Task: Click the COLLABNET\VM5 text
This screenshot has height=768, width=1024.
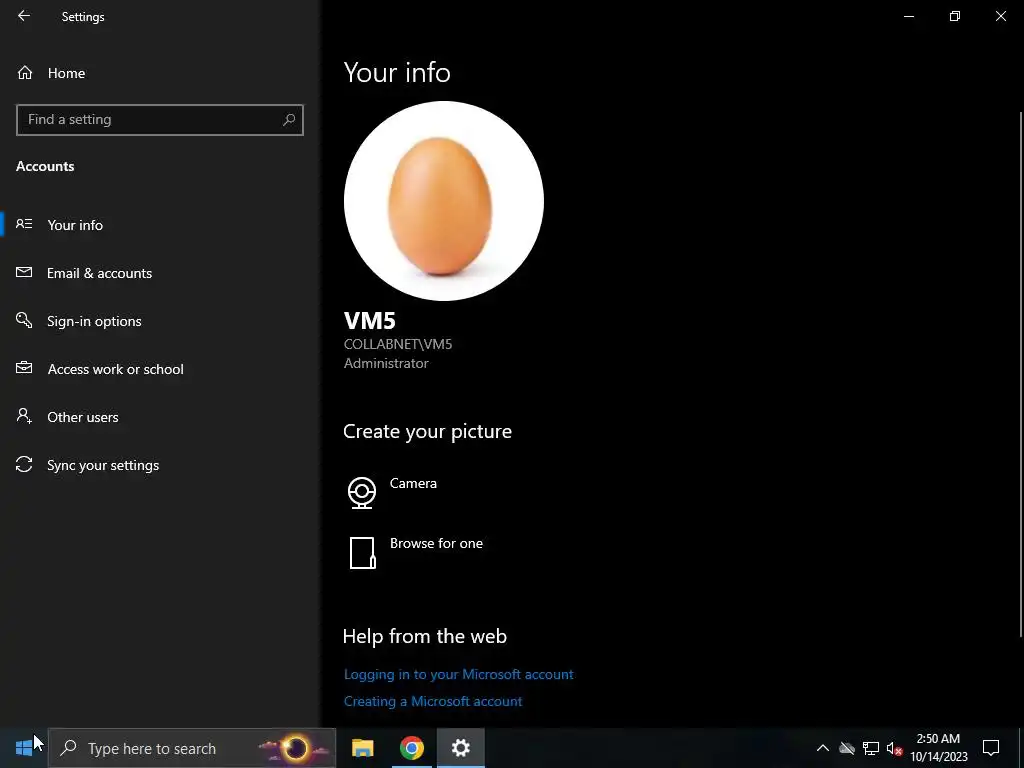Action: pos(398,344)
